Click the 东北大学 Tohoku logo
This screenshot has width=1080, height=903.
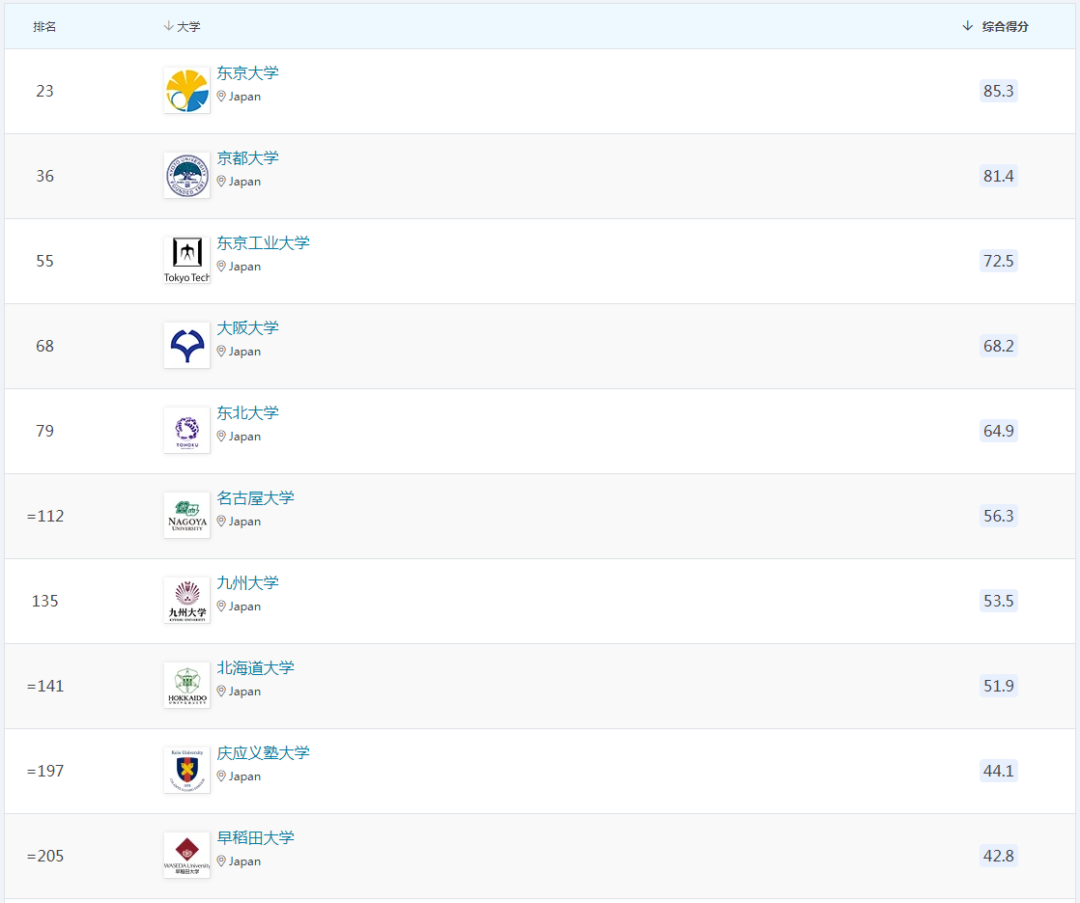pos(187,430)
